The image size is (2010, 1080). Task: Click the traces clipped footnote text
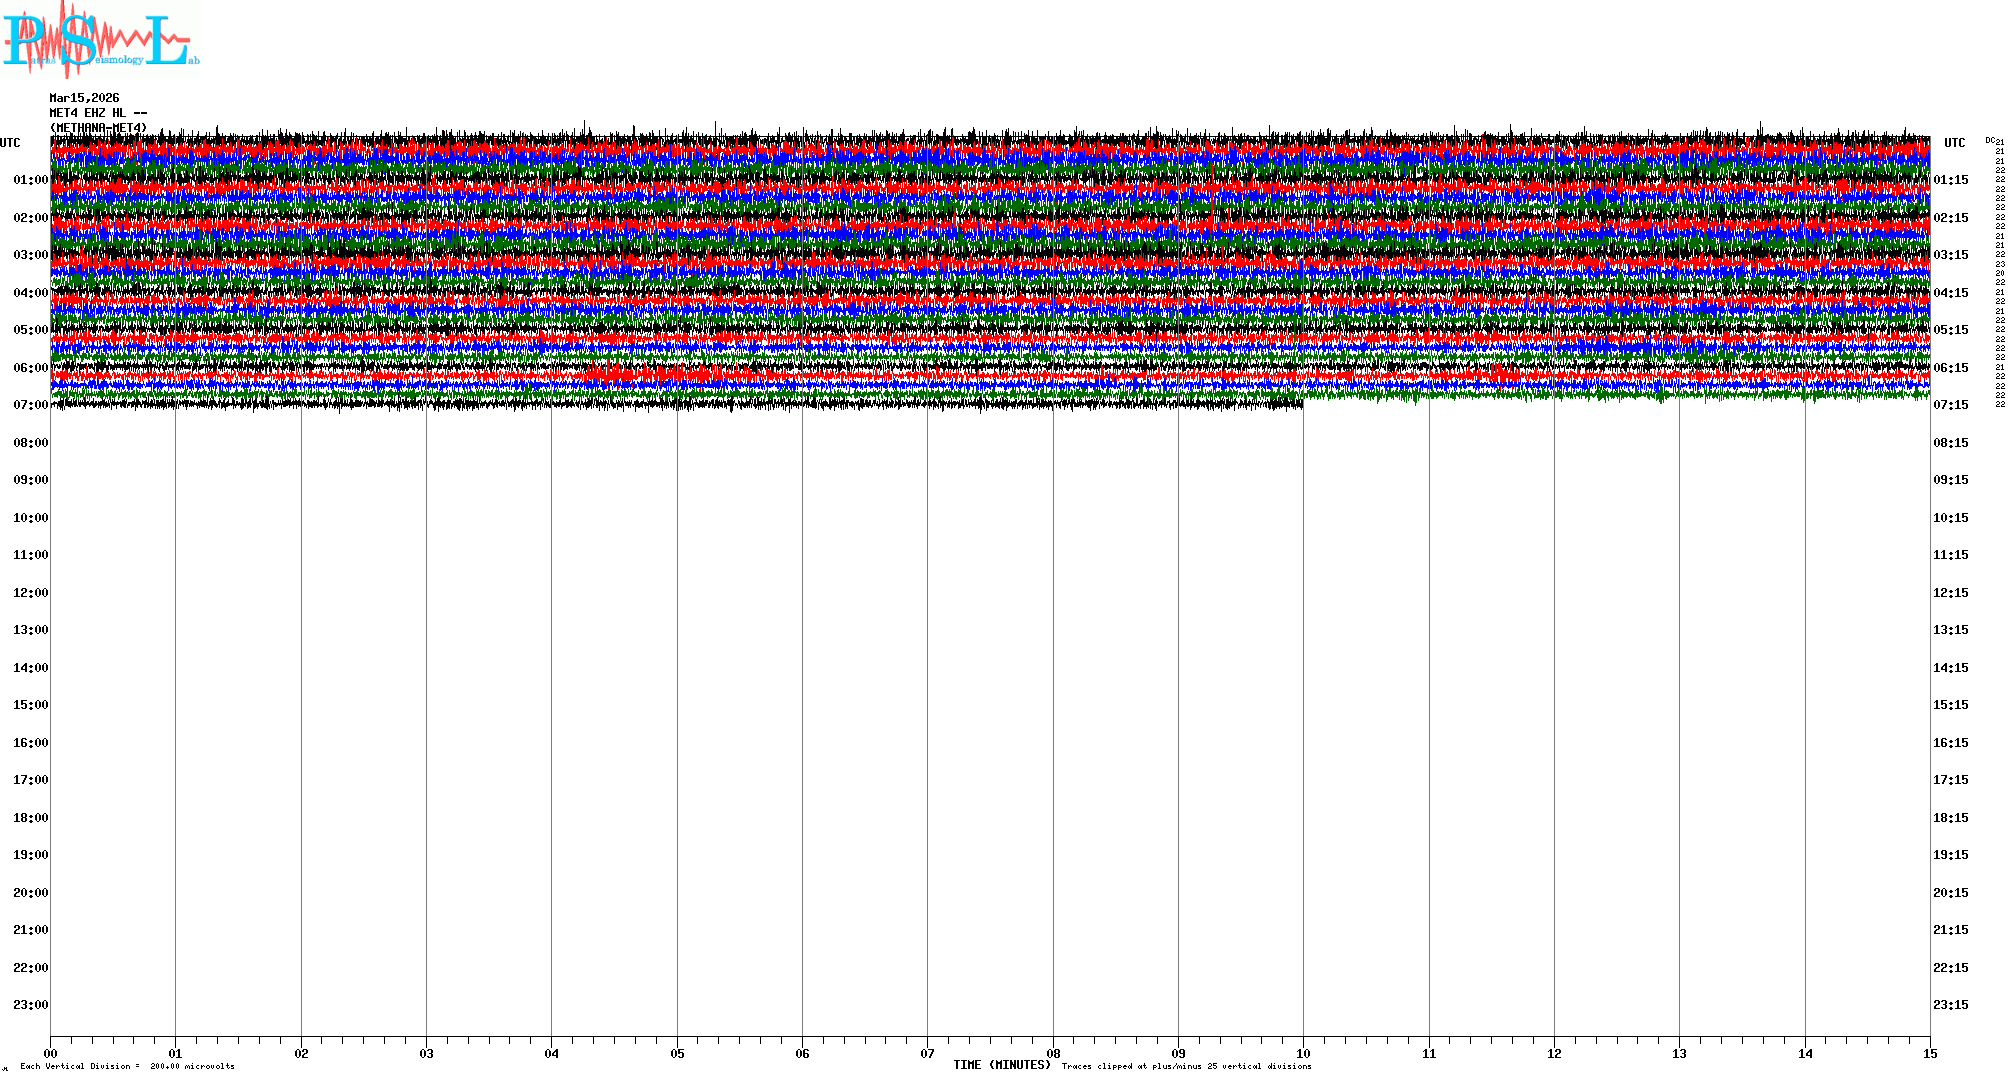pos(1186,1066)
